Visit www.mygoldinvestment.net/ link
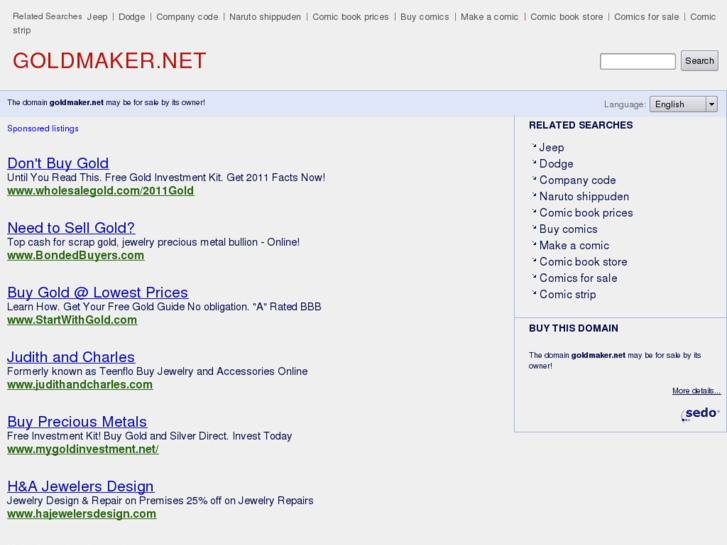The image size is (727, 545). [x=83, y=449]
